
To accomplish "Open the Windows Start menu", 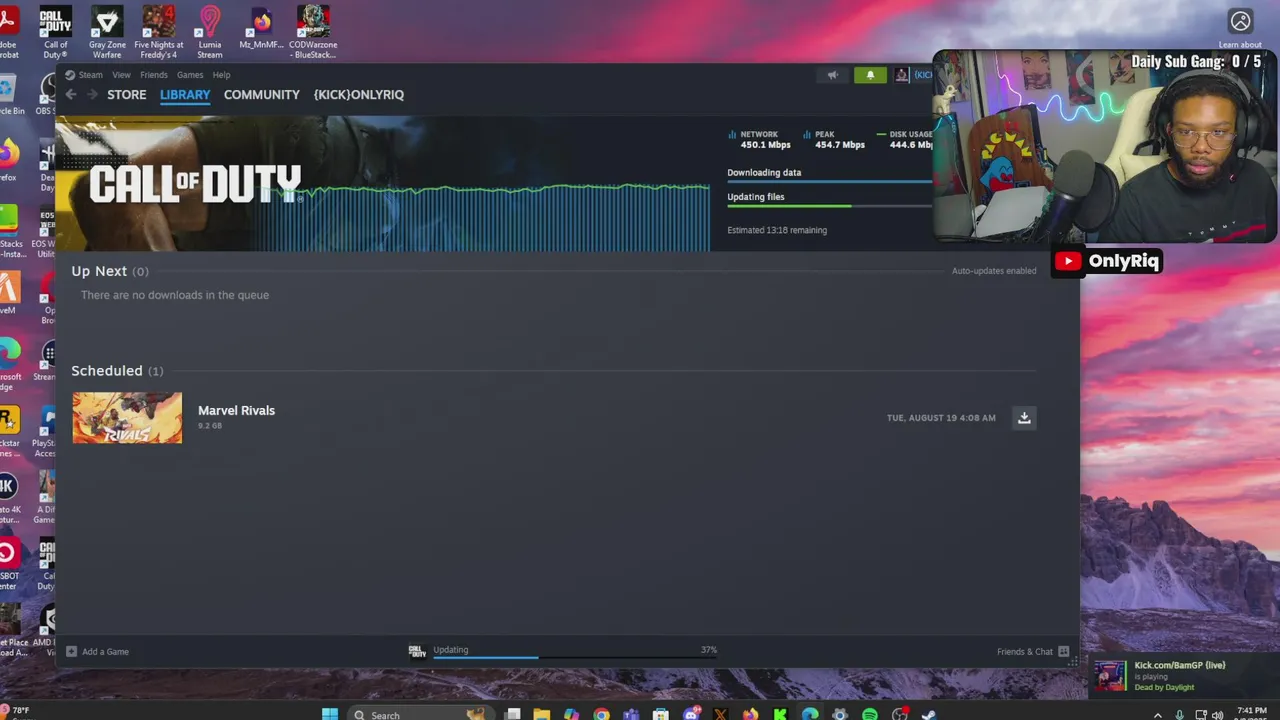I will pos(330,714).
